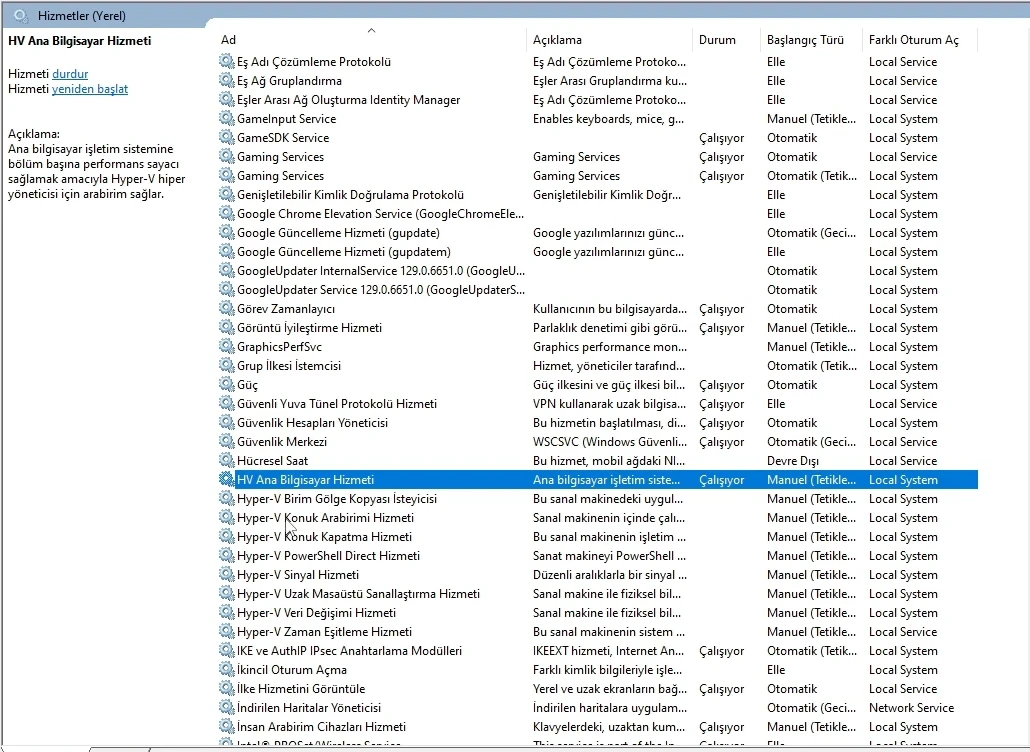Viewport: 1030px width, 752px height.
Task: Click the Hizmetler (Yerel) magnifier gear icon
Action: click(x=21, y=16)
